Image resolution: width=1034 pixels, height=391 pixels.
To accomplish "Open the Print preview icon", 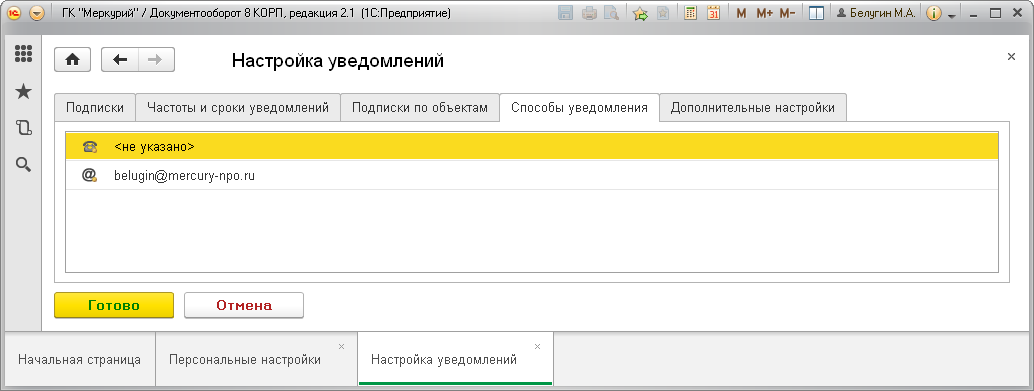I will point(612,13).
